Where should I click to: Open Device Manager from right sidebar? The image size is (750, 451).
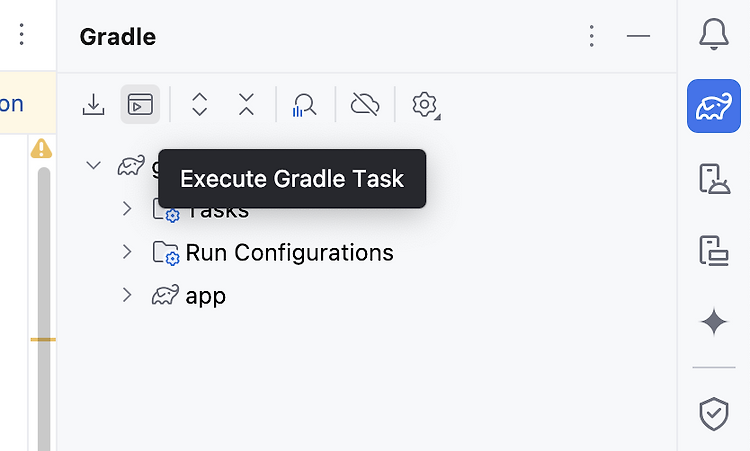click(714, 178)
